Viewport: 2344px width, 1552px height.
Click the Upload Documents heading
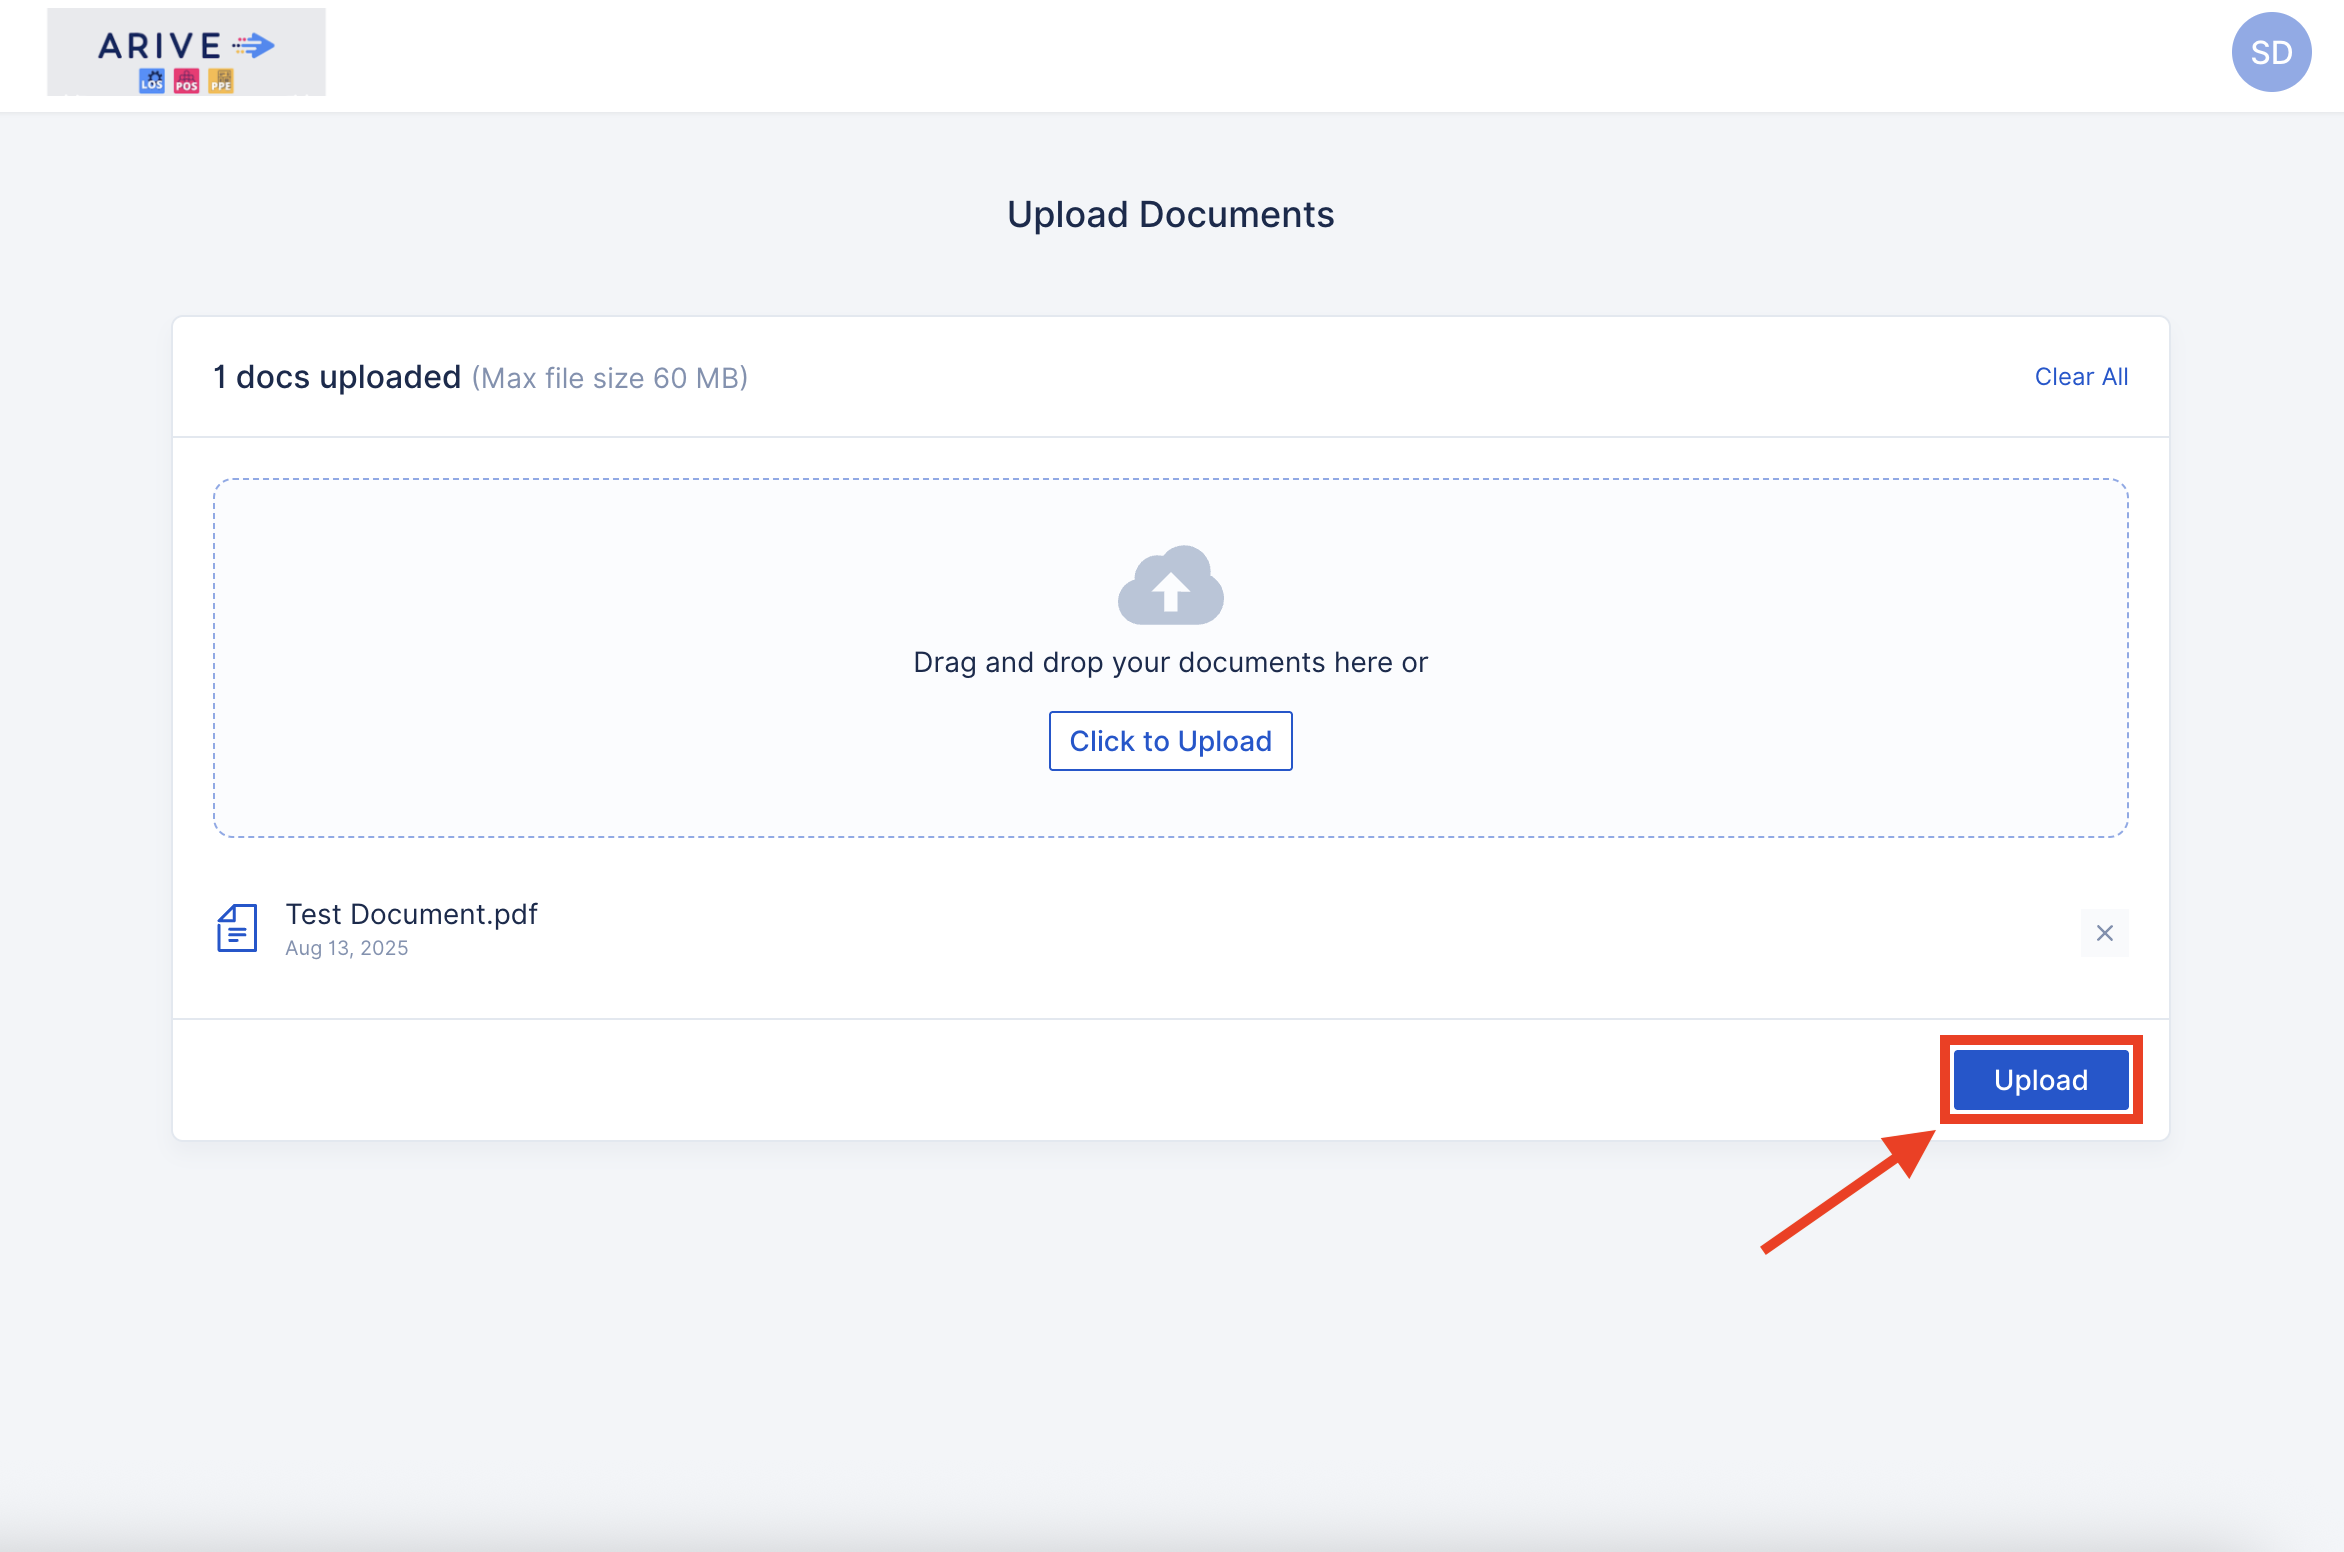click(x=1170, y=215)
